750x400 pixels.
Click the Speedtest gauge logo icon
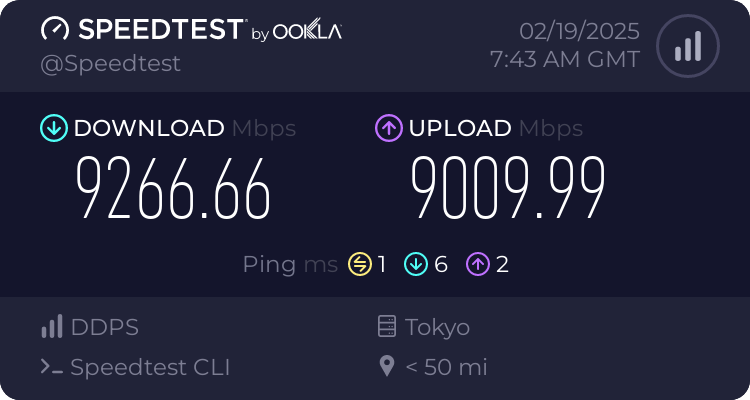(x=55, y=29)
